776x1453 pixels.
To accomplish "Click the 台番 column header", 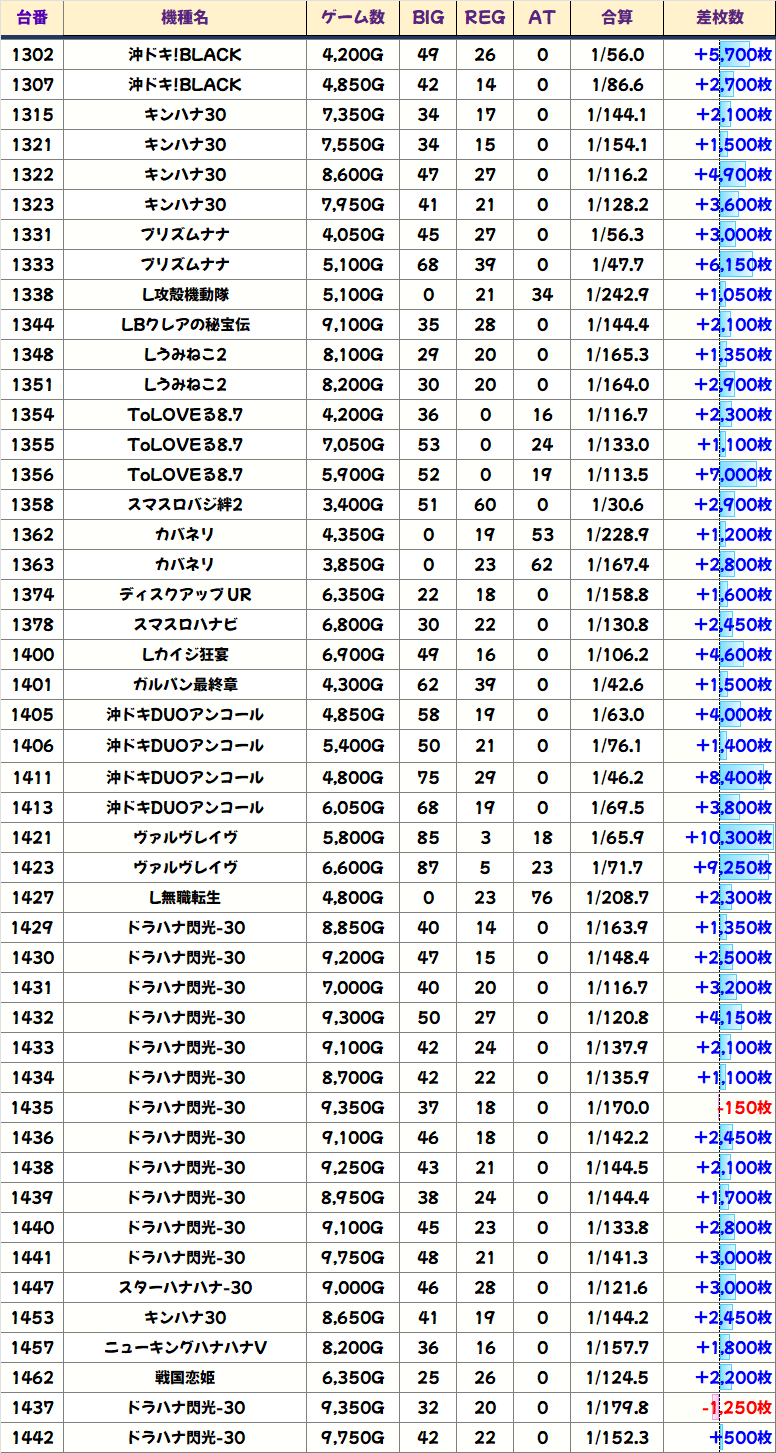I will pos(32,18).
